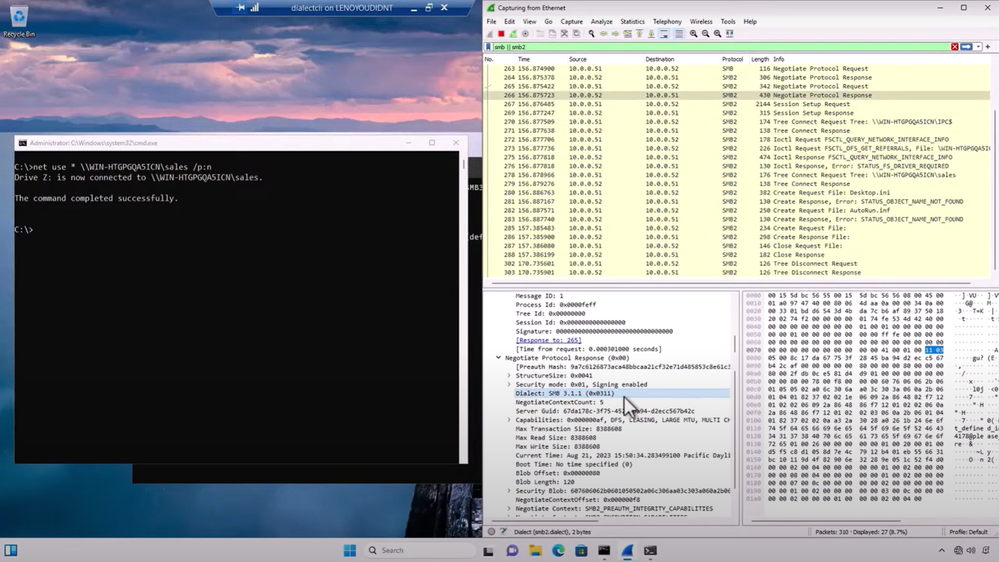Expand the StructureSize: 0x0041 field
Image resolution: width=999 pixels, height=562 pixels.
tap(509, 376)
